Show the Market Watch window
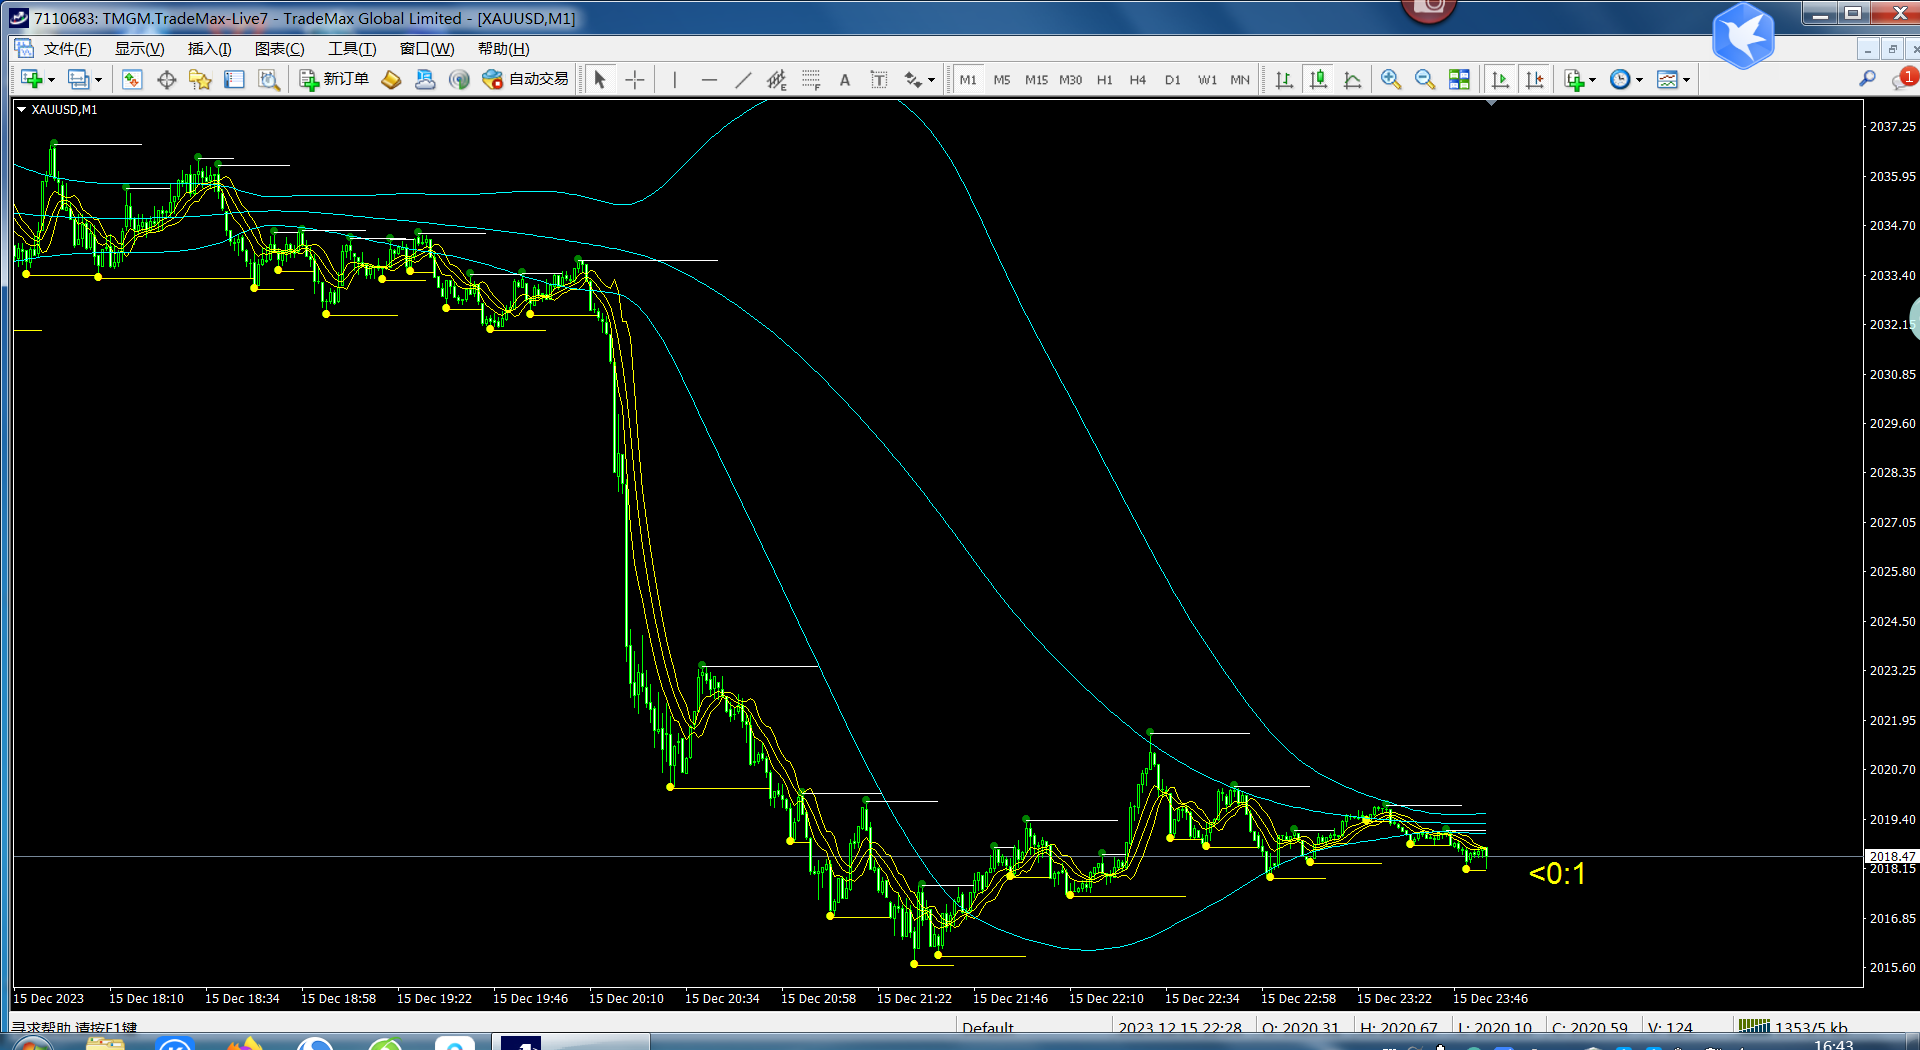 (x=132, y=79)
